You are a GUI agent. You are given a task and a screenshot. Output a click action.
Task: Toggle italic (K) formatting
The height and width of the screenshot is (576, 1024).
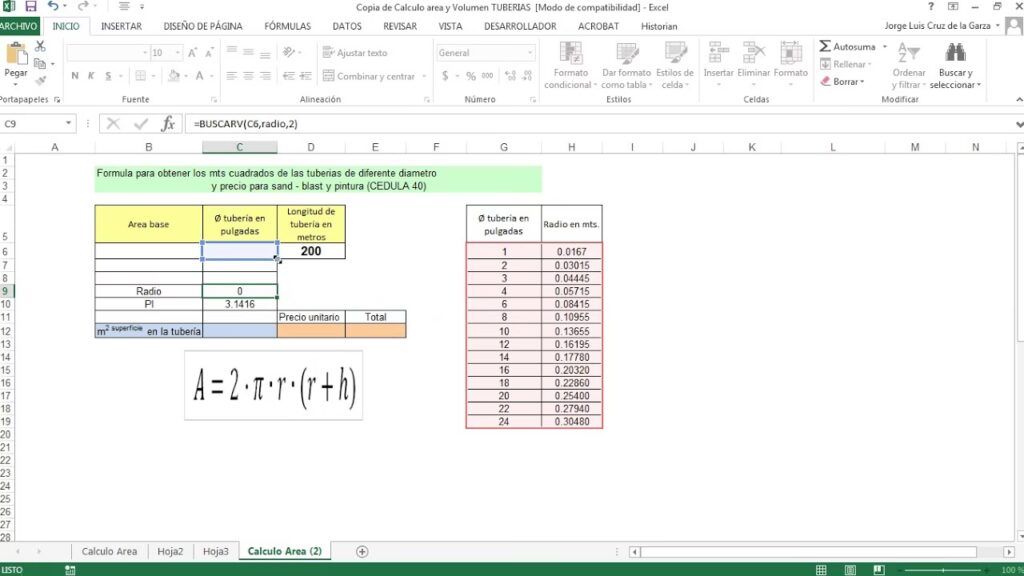(89, 76)
